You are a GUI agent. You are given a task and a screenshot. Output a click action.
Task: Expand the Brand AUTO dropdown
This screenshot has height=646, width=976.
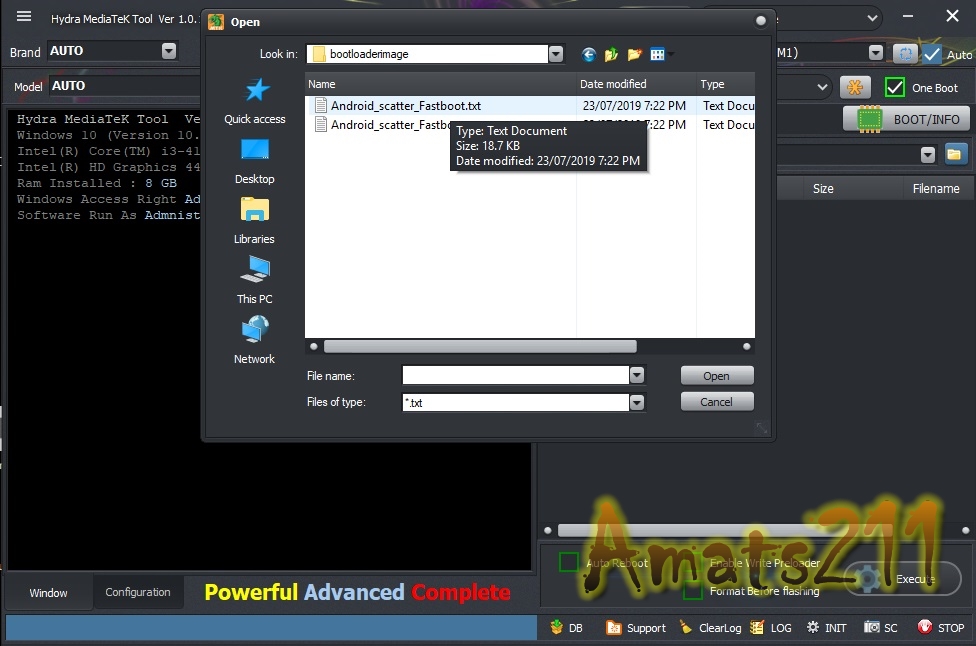169,51
